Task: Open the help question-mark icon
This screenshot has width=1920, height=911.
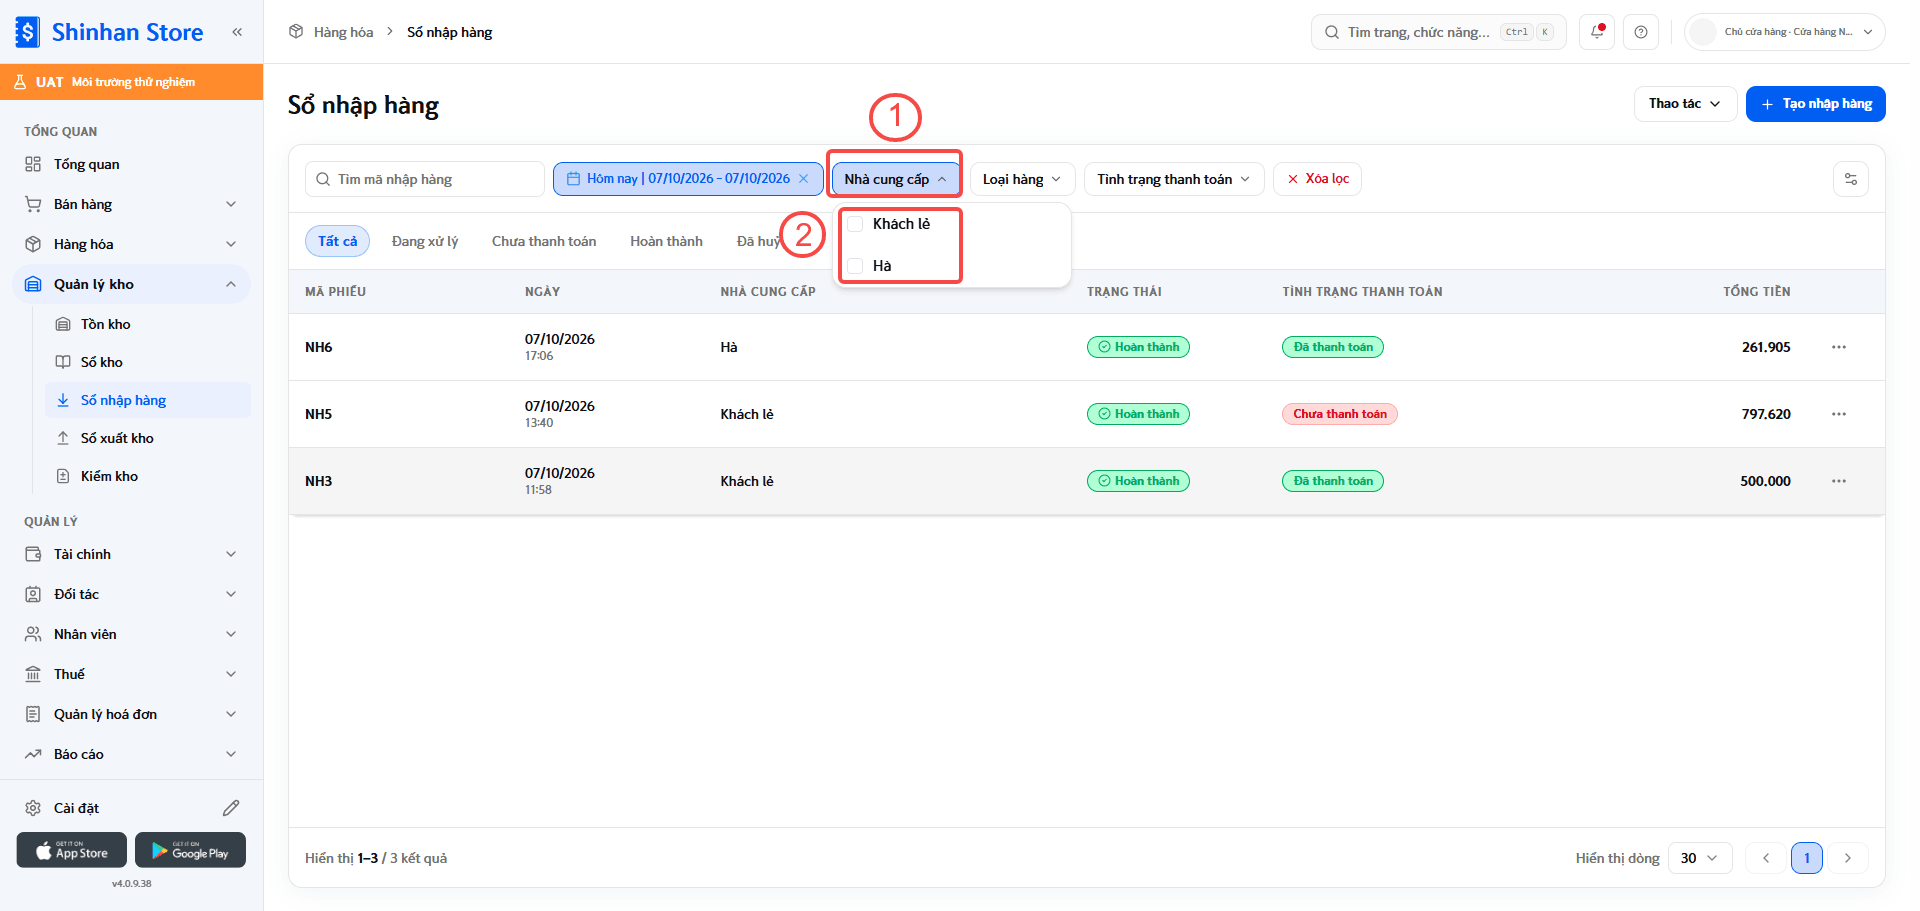Action: [1641, 32]
